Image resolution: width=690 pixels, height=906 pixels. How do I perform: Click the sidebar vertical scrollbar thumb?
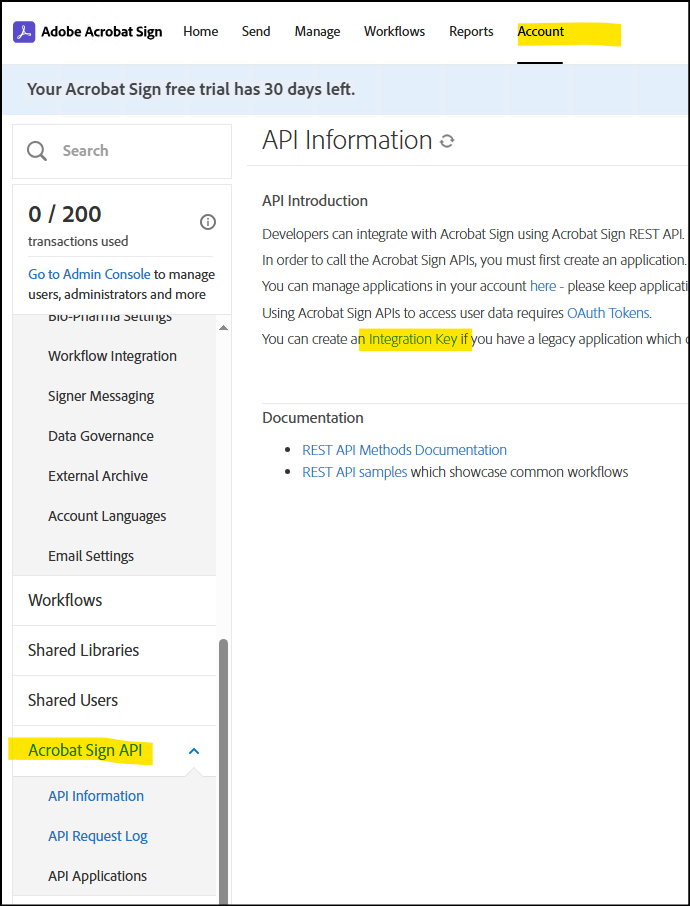224,772
